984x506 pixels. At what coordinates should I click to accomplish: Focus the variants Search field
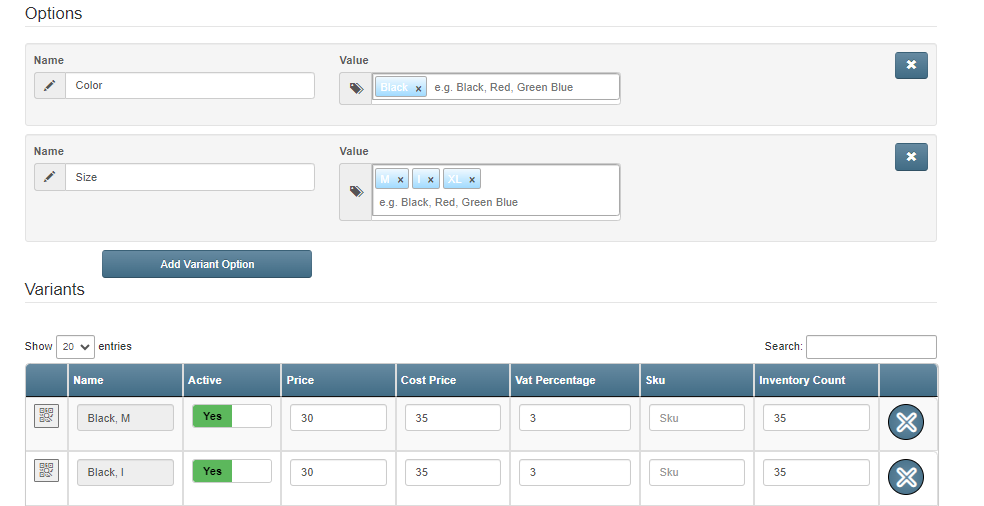coord(870,346)
